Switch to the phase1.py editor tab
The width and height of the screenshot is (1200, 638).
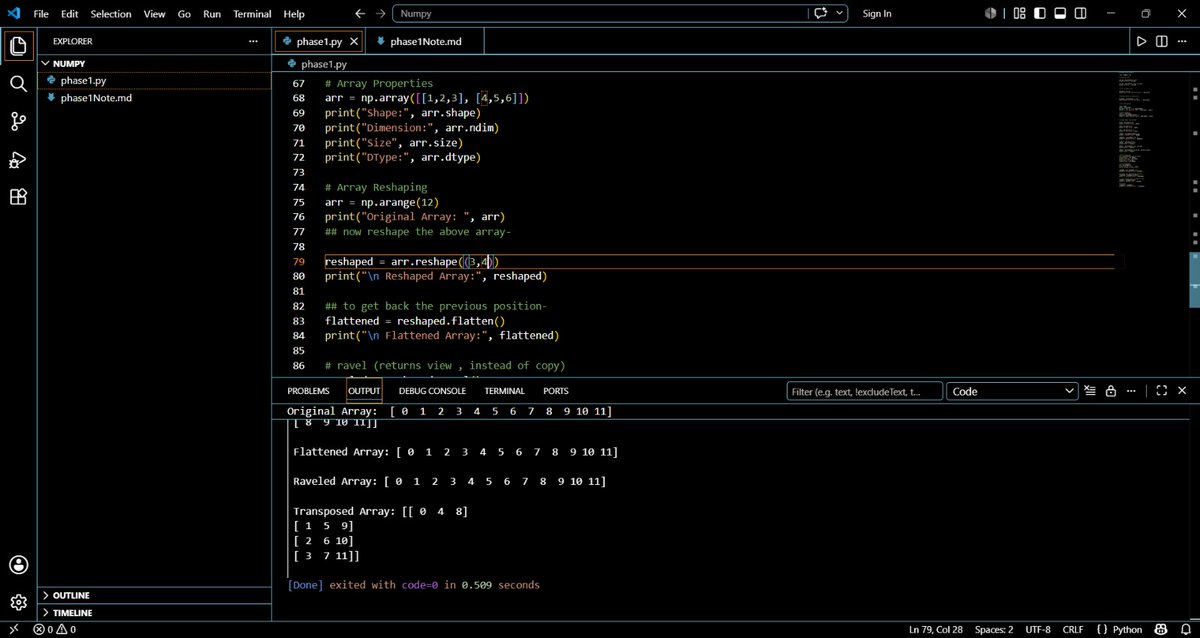tap(319, 41)
